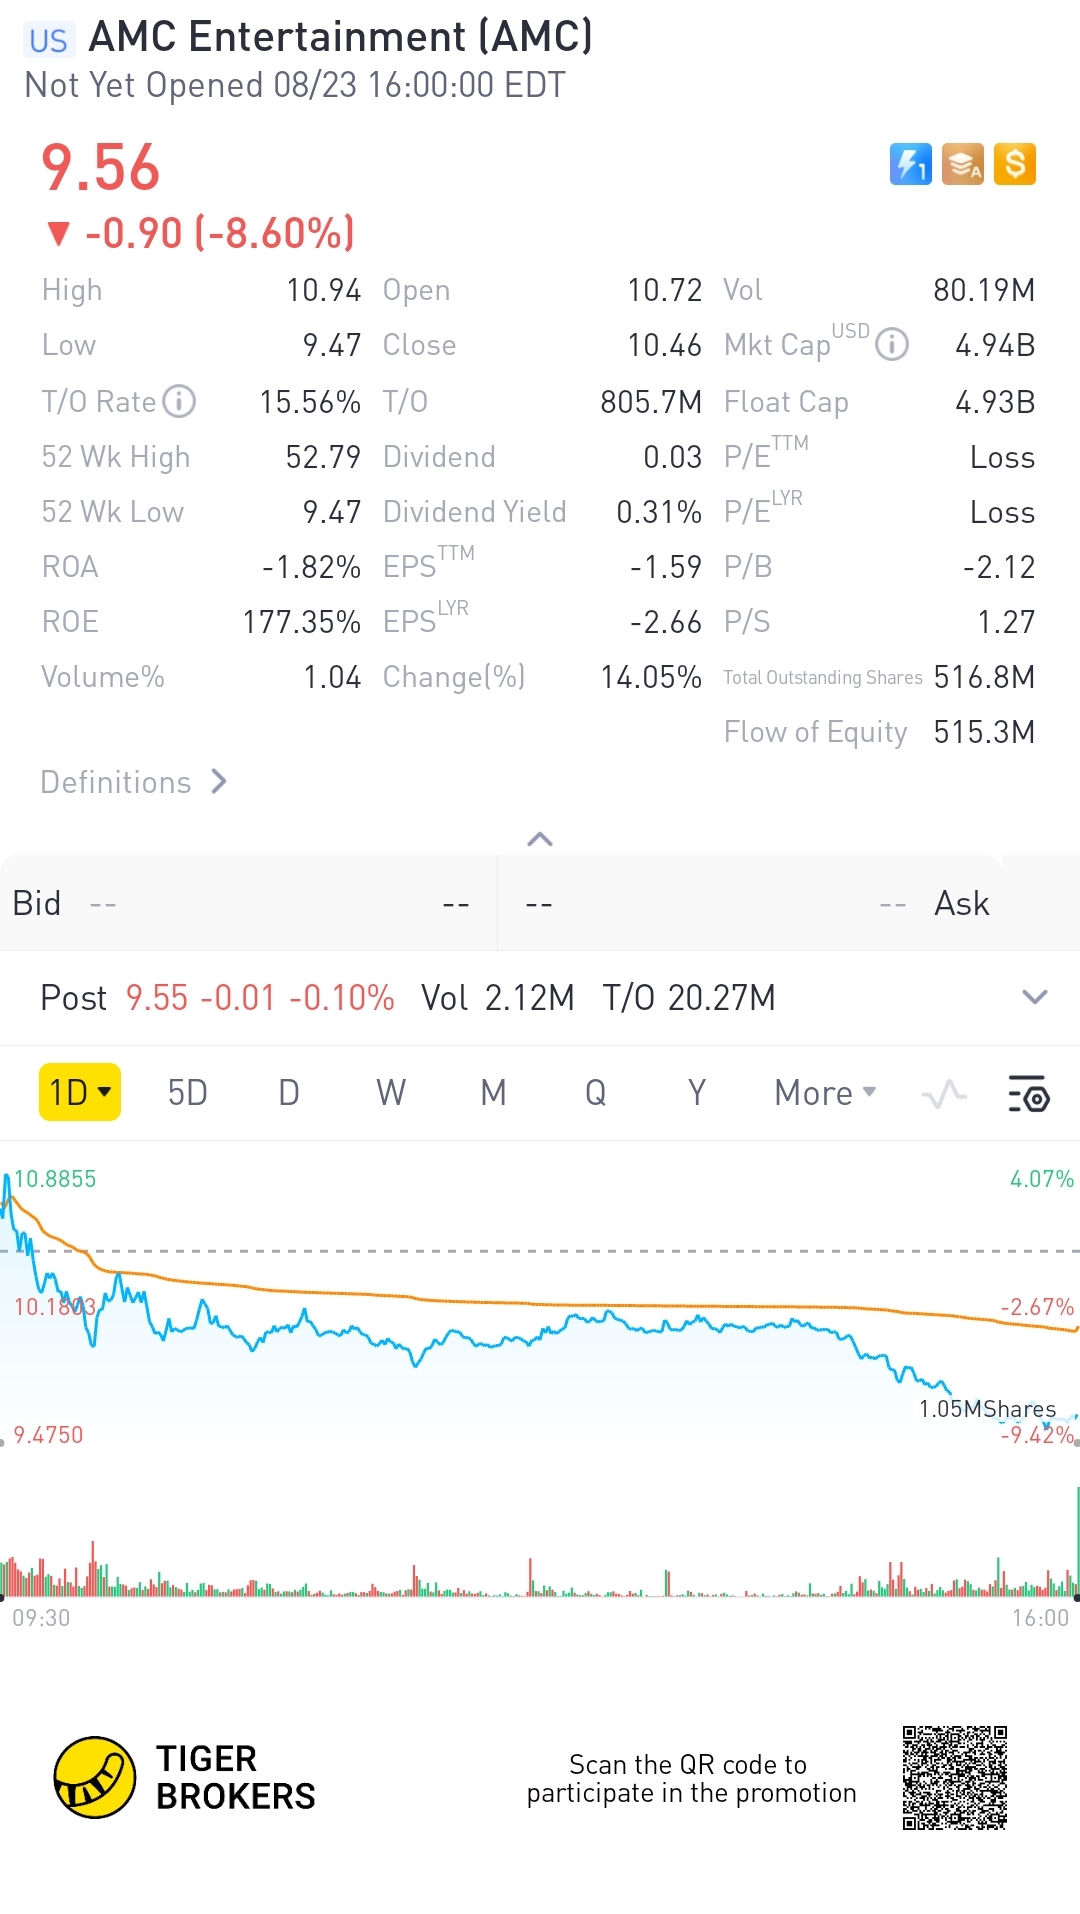Viewport: 1080px width, 1914px height.
Task: Tap the Tiger Brokers logo
Action: tap(95, 1777)
